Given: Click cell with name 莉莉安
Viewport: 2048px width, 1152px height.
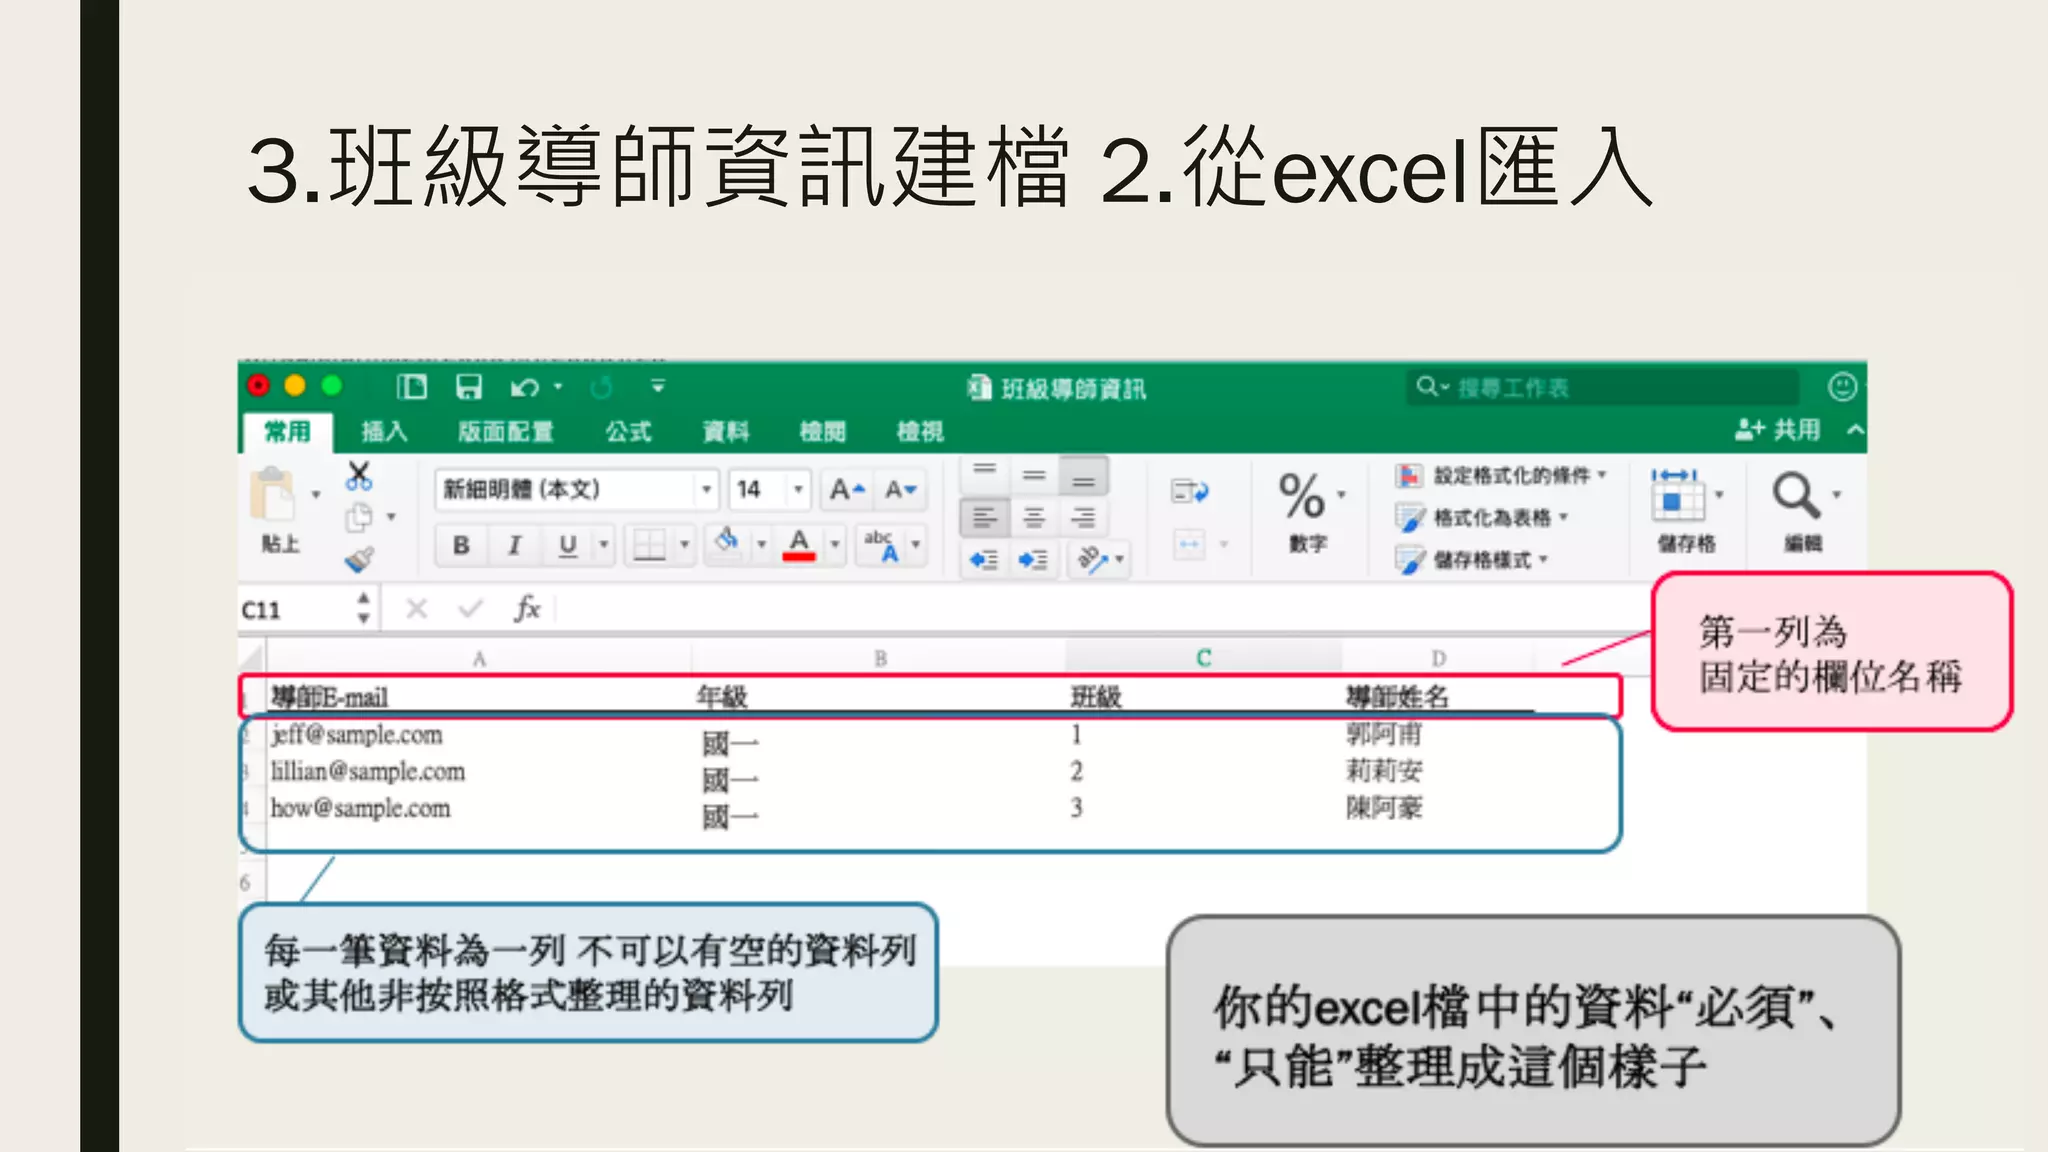Looking at the screenshot, I should [x=1384, y=771].
